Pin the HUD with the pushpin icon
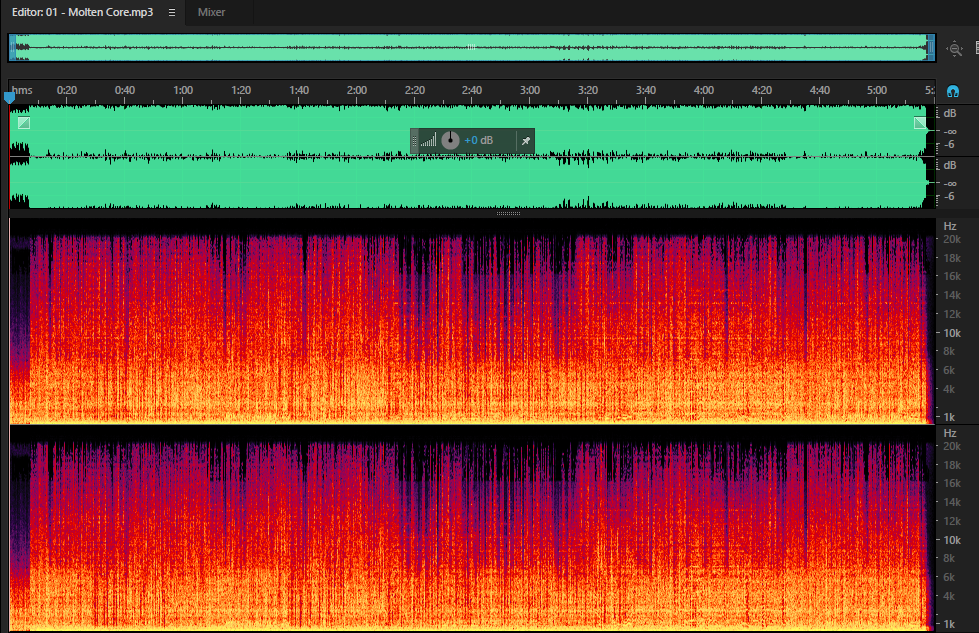Screen dimensions: 979x633 (x=526, y=141)
